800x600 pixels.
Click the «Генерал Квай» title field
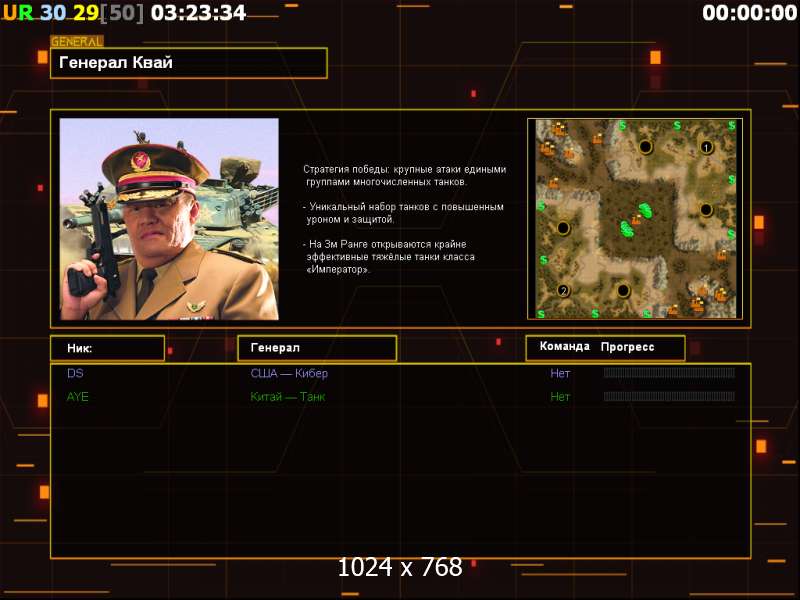click(x=189, y=63)
